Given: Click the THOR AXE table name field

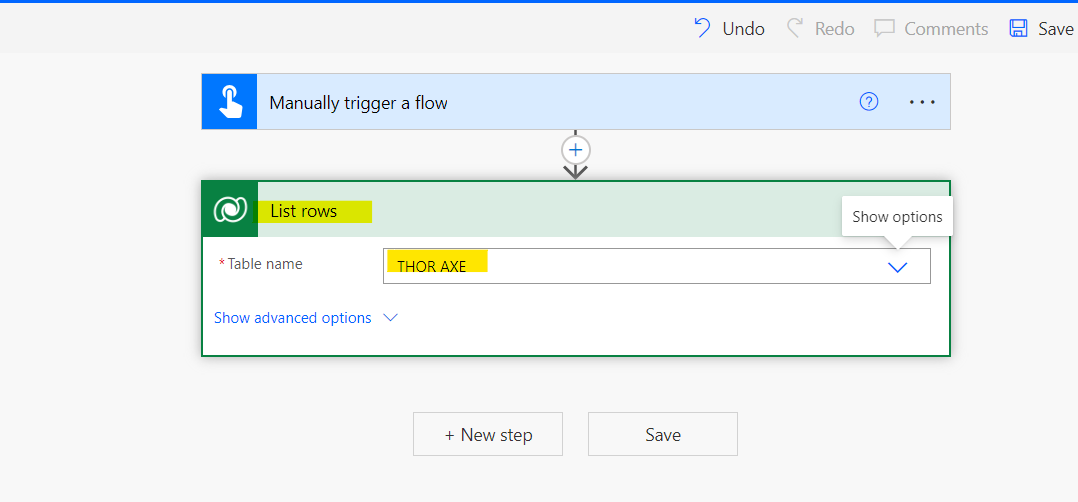Looking at the screenshot, I should click(657, 266).
